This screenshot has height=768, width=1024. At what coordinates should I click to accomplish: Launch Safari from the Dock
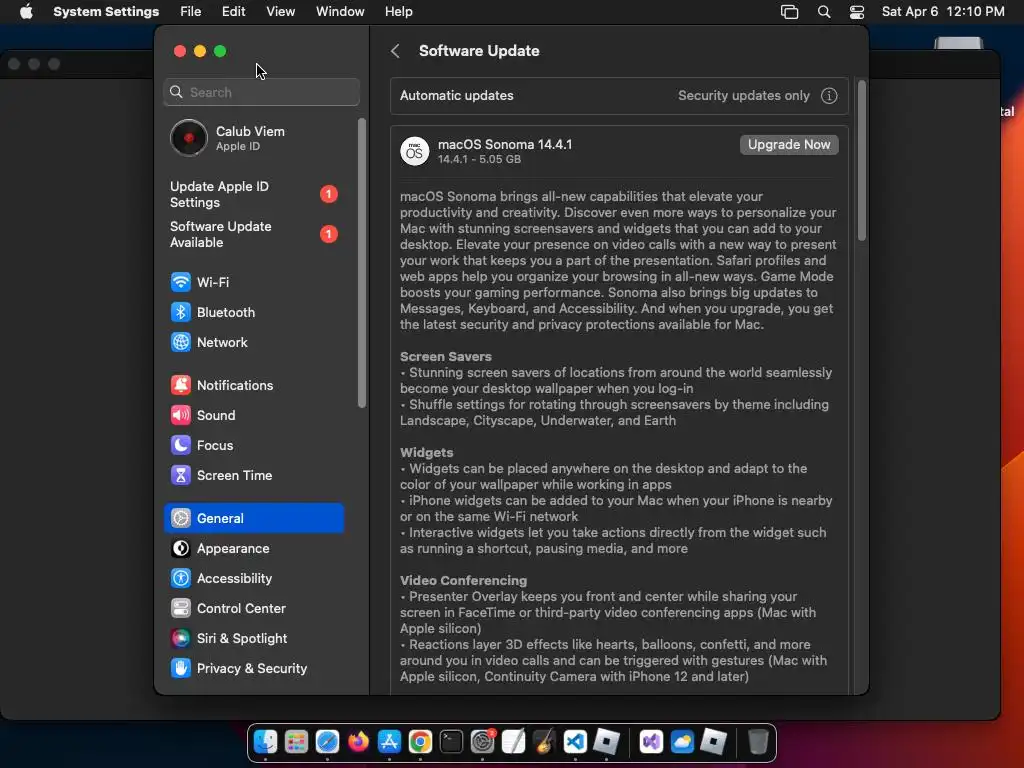click(327, 742)
